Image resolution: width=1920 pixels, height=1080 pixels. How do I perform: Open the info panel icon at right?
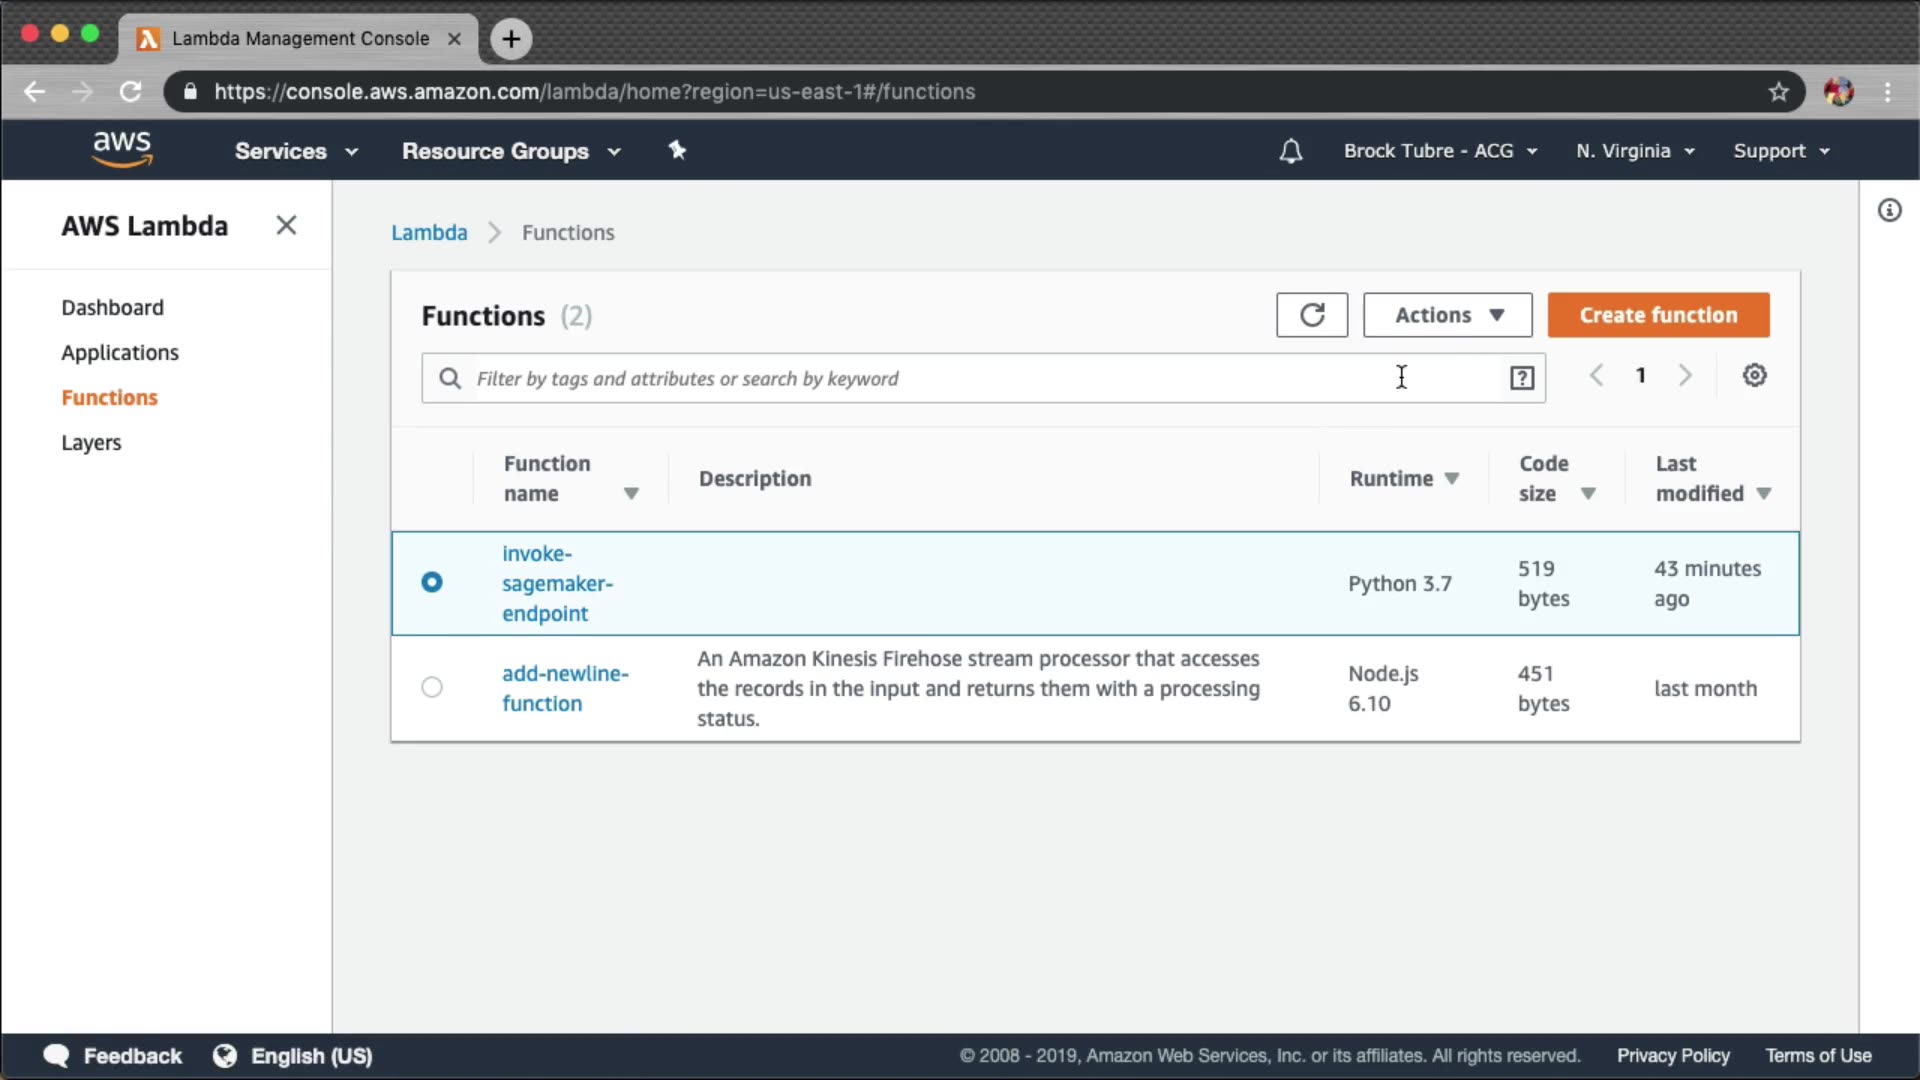(x=1889, y=210)
